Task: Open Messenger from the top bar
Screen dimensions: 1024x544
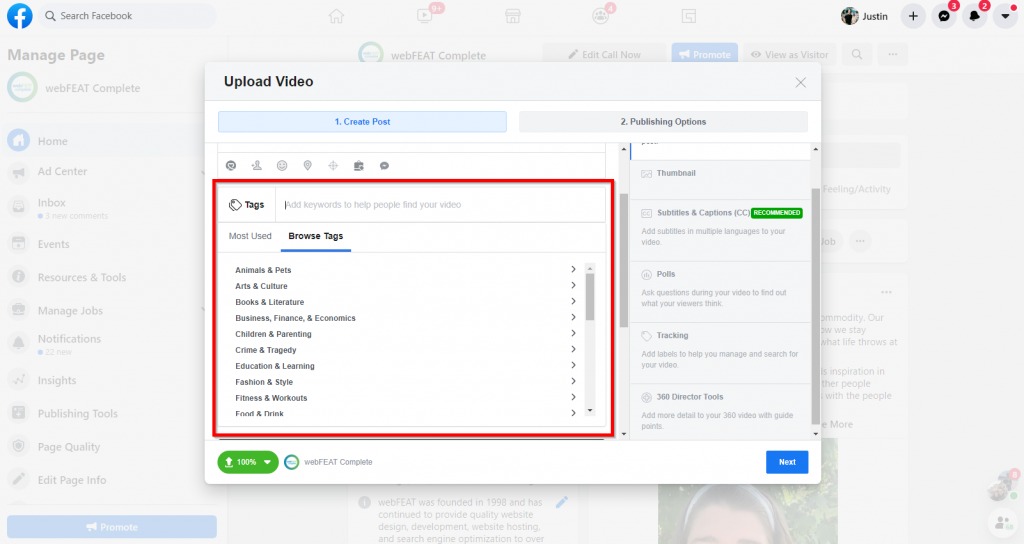Action: (x=944, y=16)
